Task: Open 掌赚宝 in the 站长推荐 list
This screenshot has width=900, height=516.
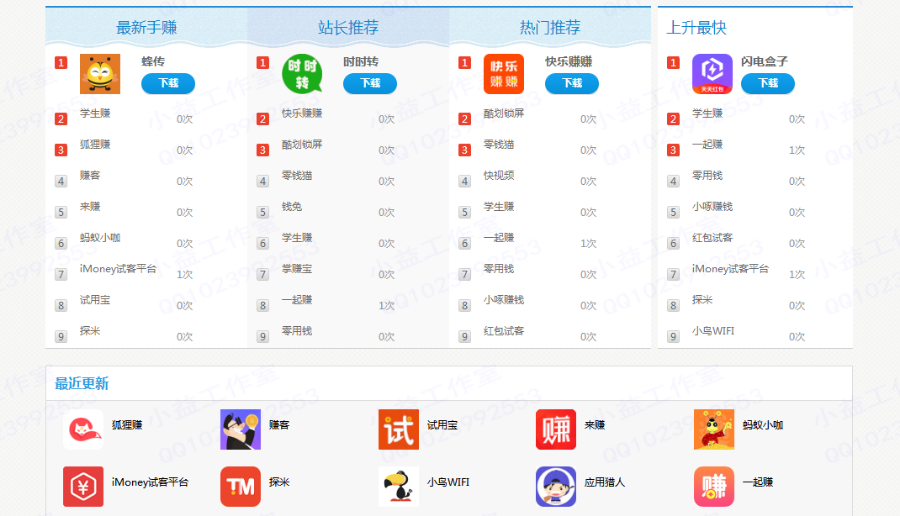Action: (297, 269)
